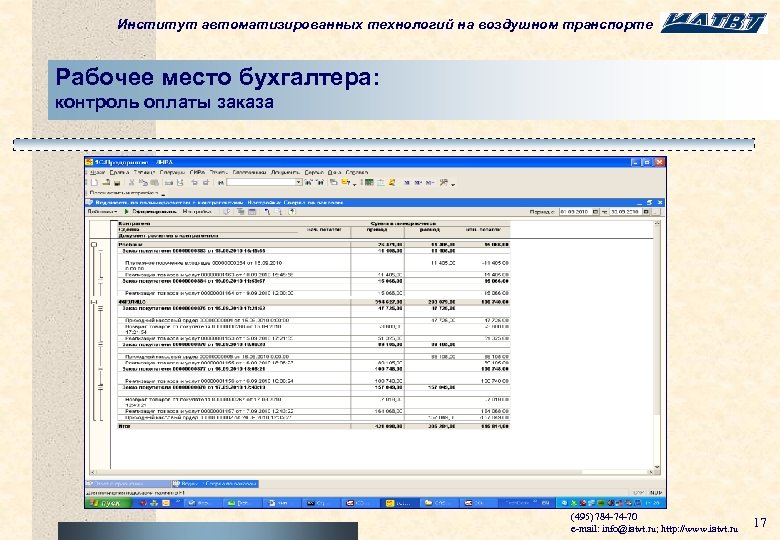780x540 pixels.
Task: Click the period selection ellipsis button
Action: tap(656, 212)
